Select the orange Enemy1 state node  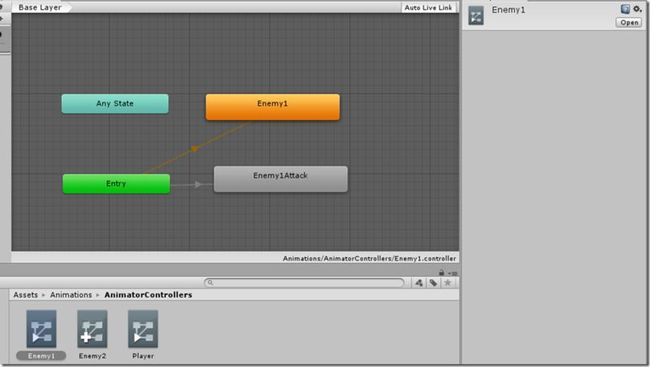(x=272, y=107)
